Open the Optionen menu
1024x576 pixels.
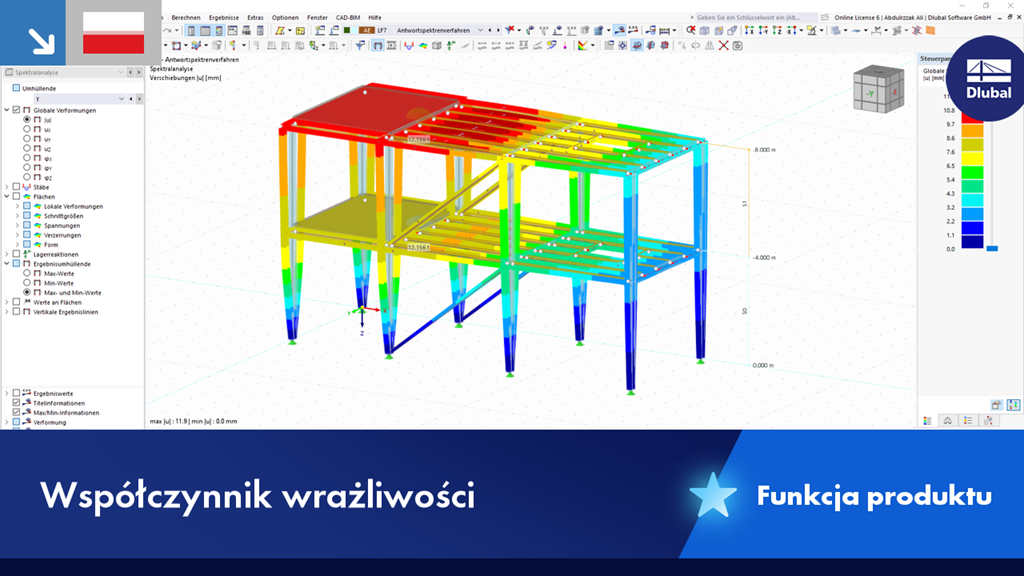point(285,17)
